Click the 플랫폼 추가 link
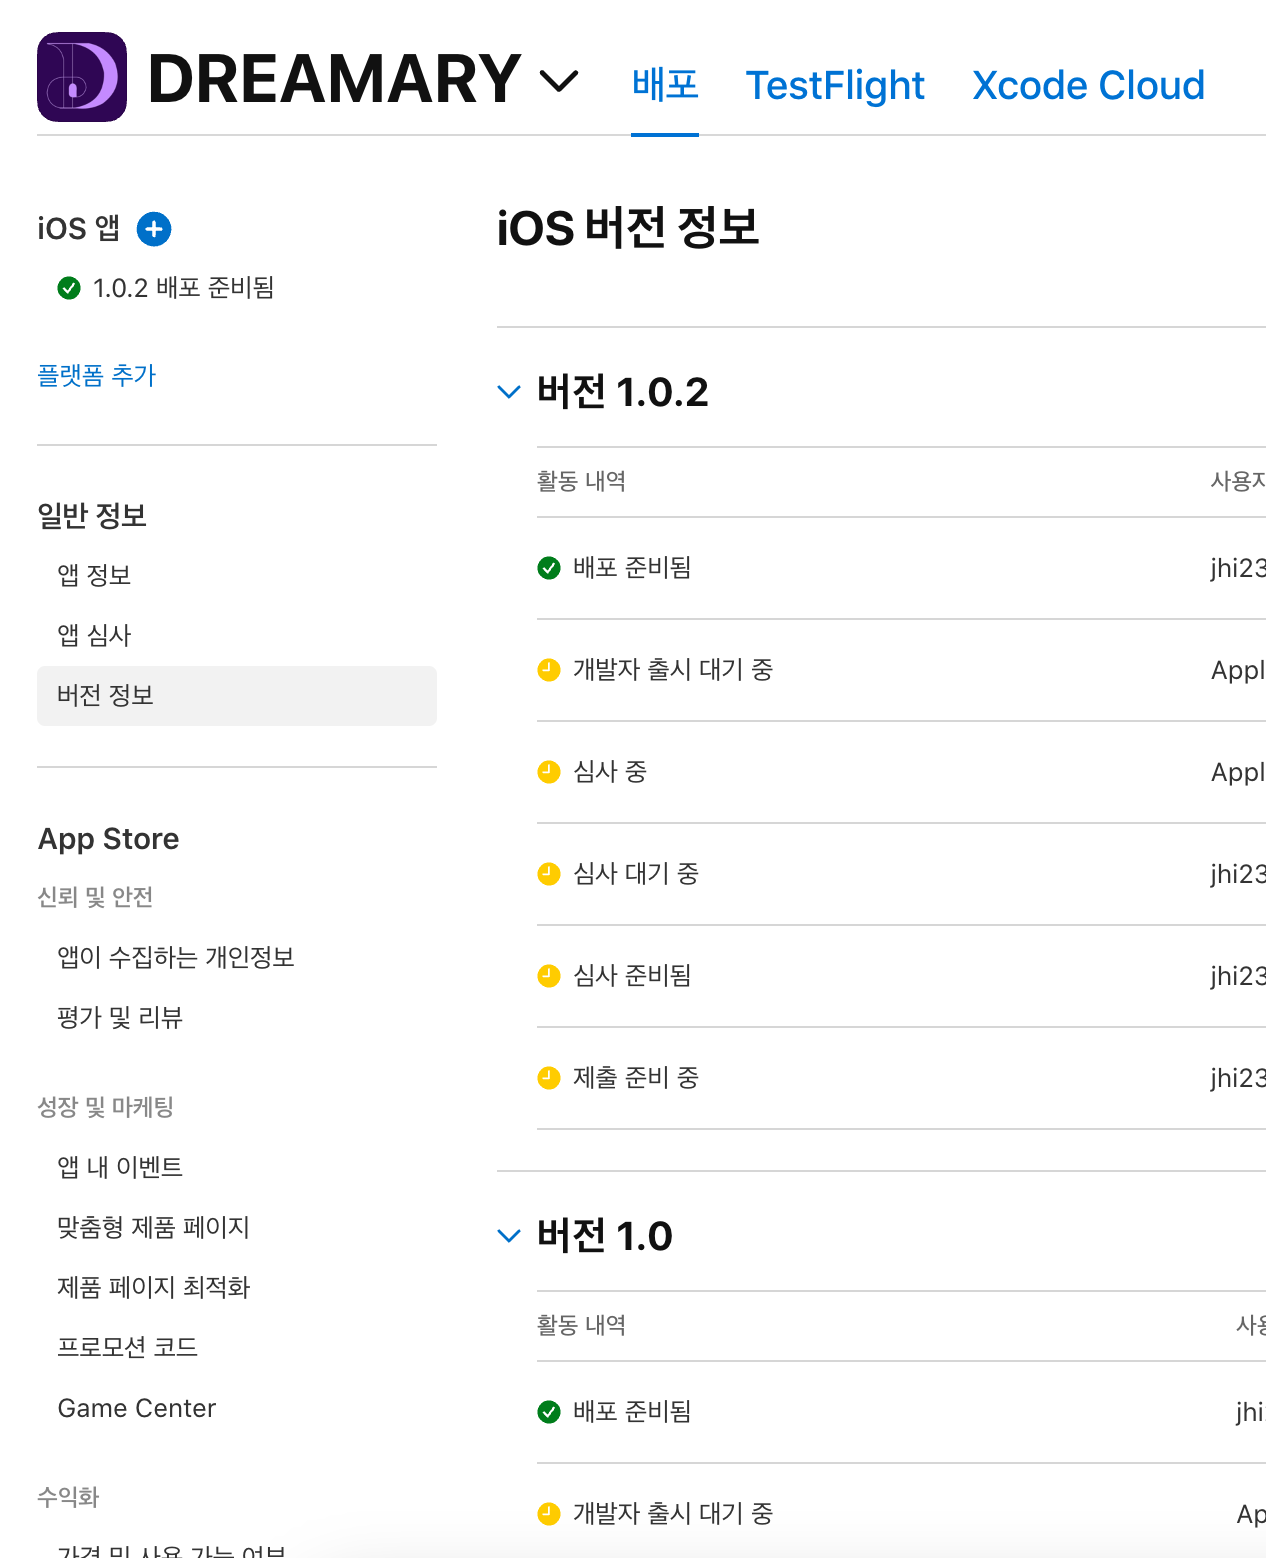This screenshot has height=1558, width=1266. point(96,375)
